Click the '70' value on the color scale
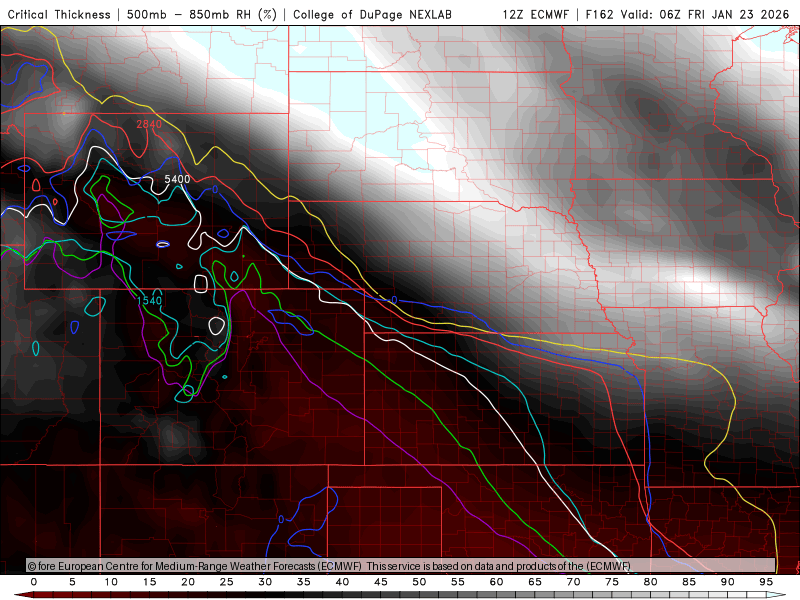The image size is (800, 600). [x=573, y=582]
